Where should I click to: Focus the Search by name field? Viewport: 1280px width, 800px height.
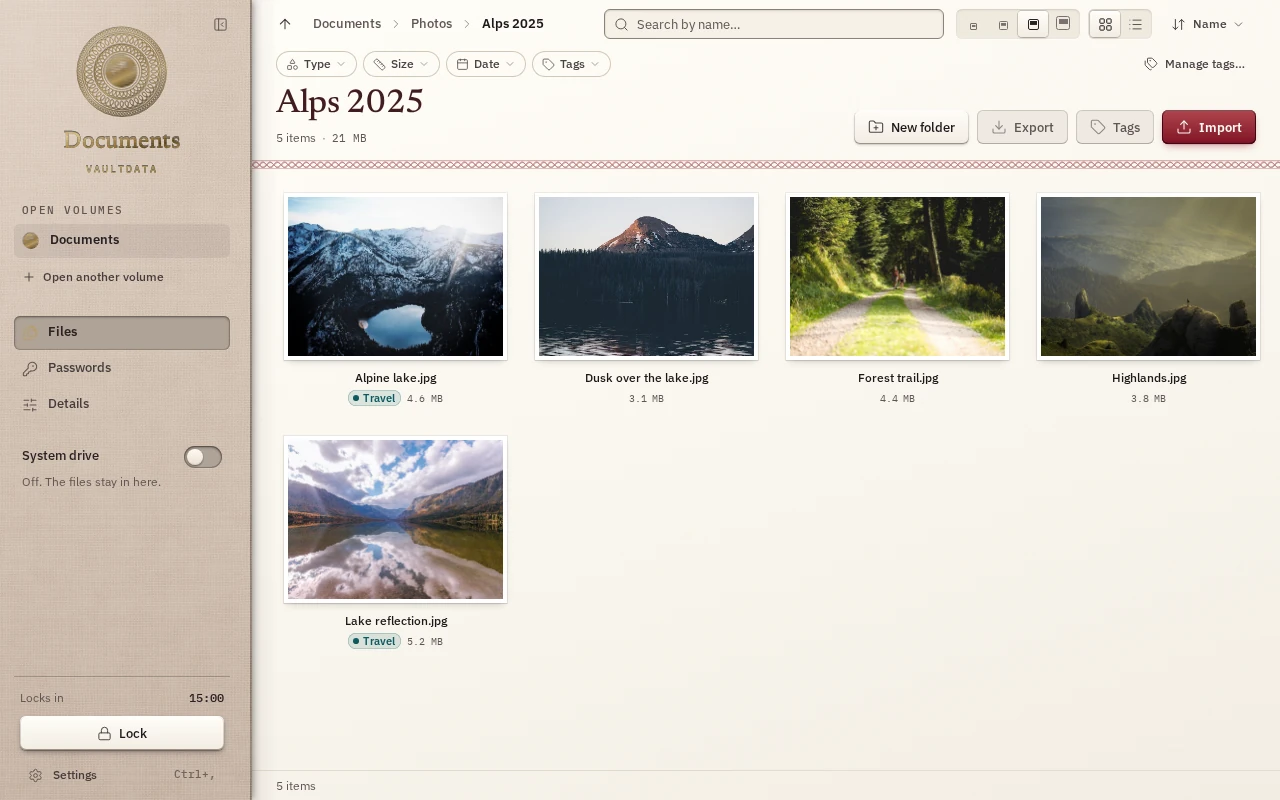coord(774,24)
